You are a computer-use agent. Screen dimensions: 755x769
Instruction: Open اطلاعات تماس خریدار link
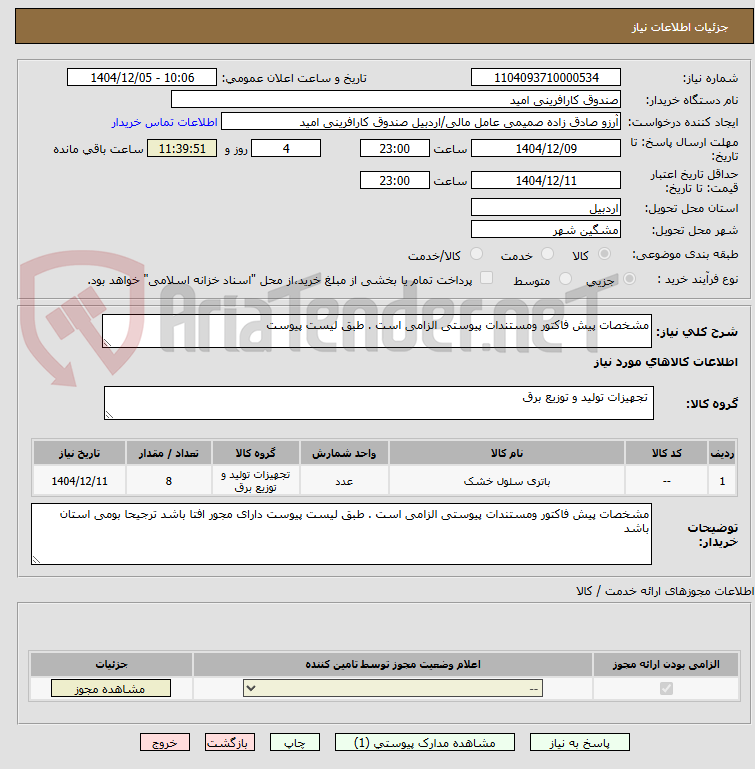click(x=164, y=122)
